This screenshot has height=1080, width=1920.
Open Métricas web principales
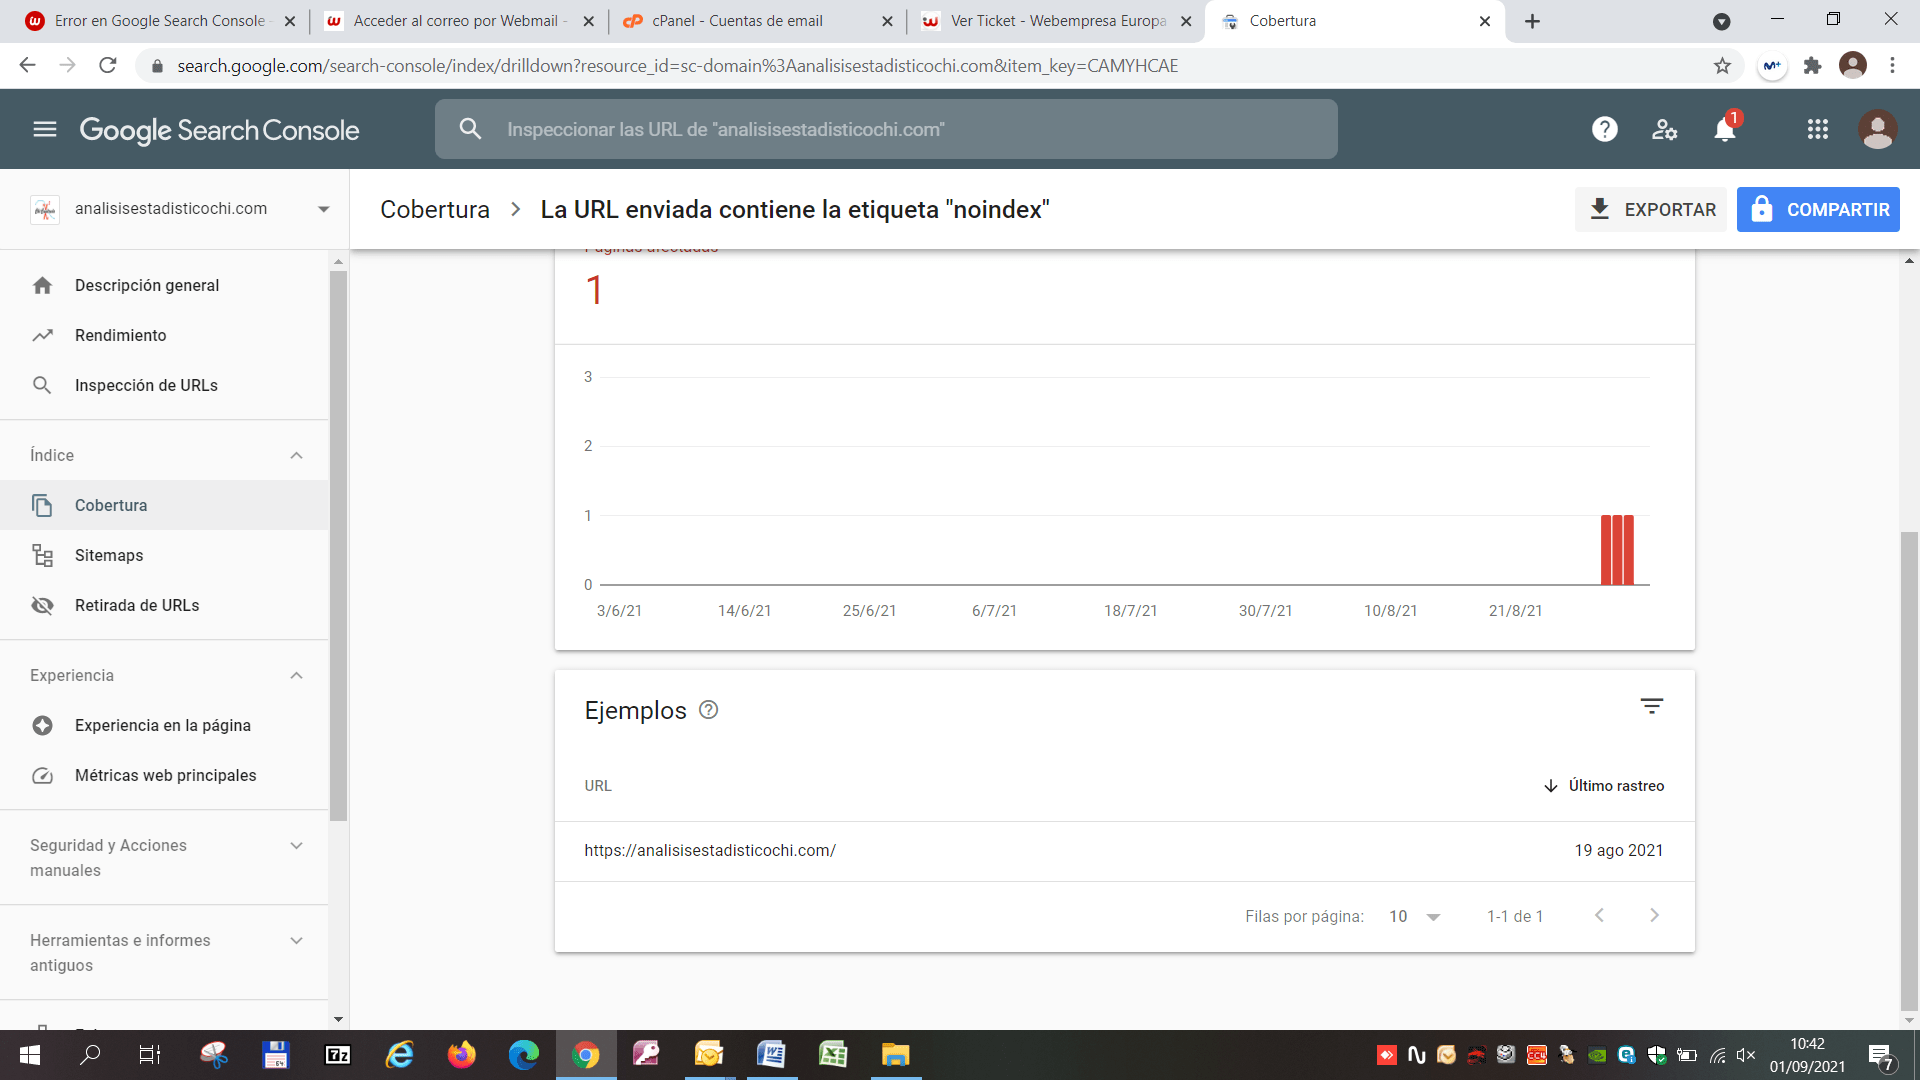click(164, 775)
